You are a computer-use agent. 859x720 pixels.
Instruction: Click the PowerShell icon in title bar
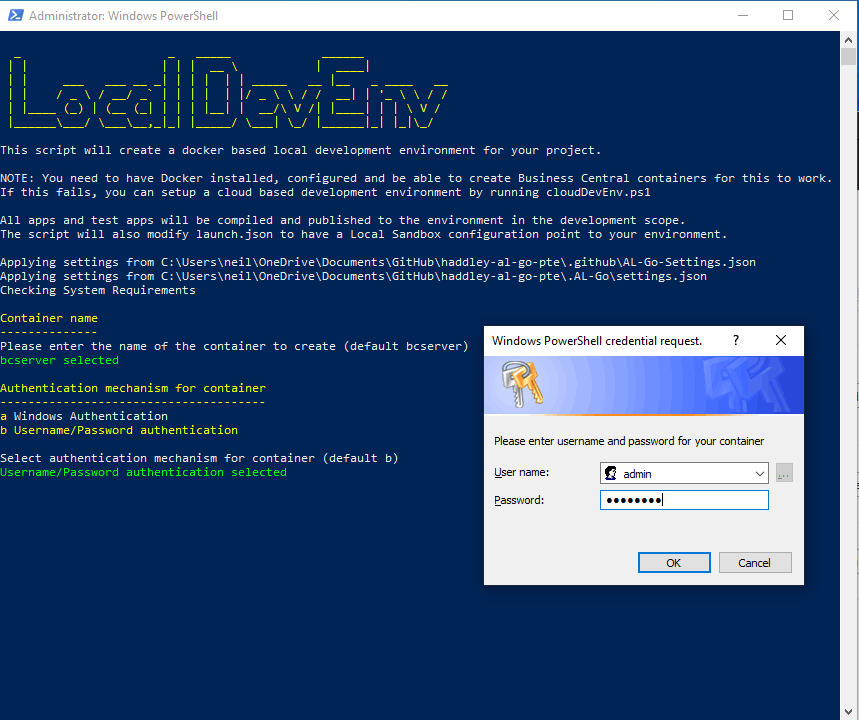point(15,15)
